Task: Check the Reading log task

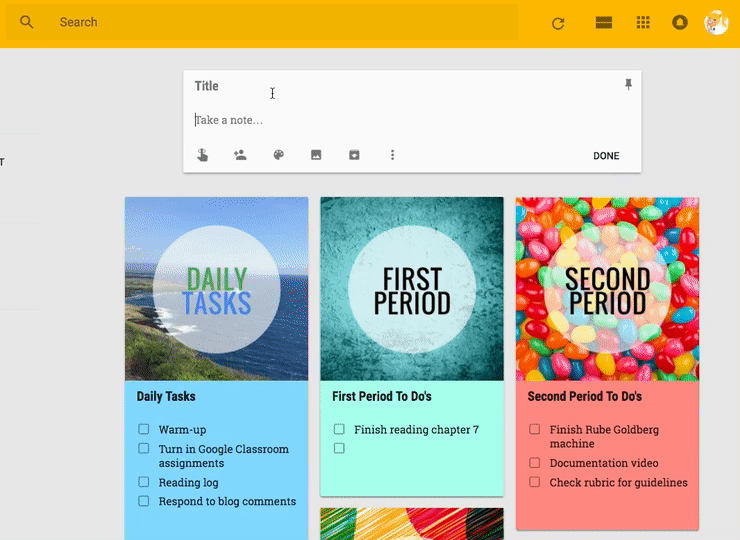Action: 143,482
